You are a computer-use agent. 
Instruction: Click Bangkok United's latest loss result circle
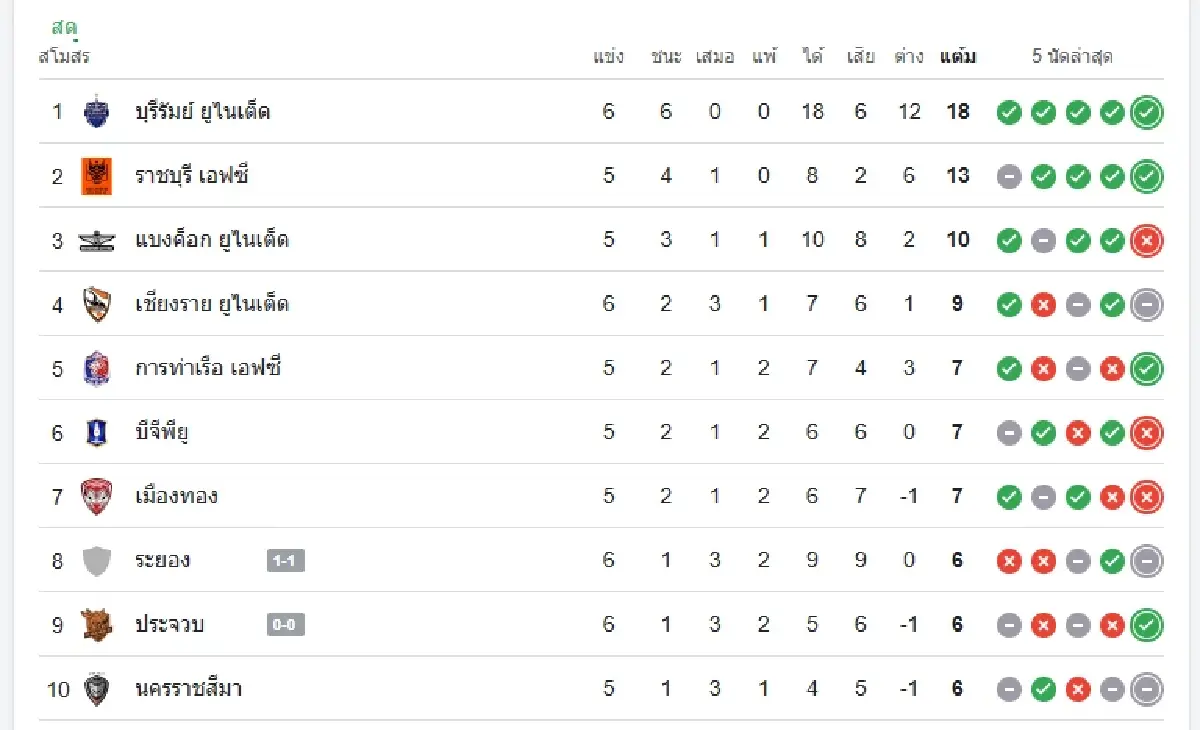click(x=1147, y=240)
